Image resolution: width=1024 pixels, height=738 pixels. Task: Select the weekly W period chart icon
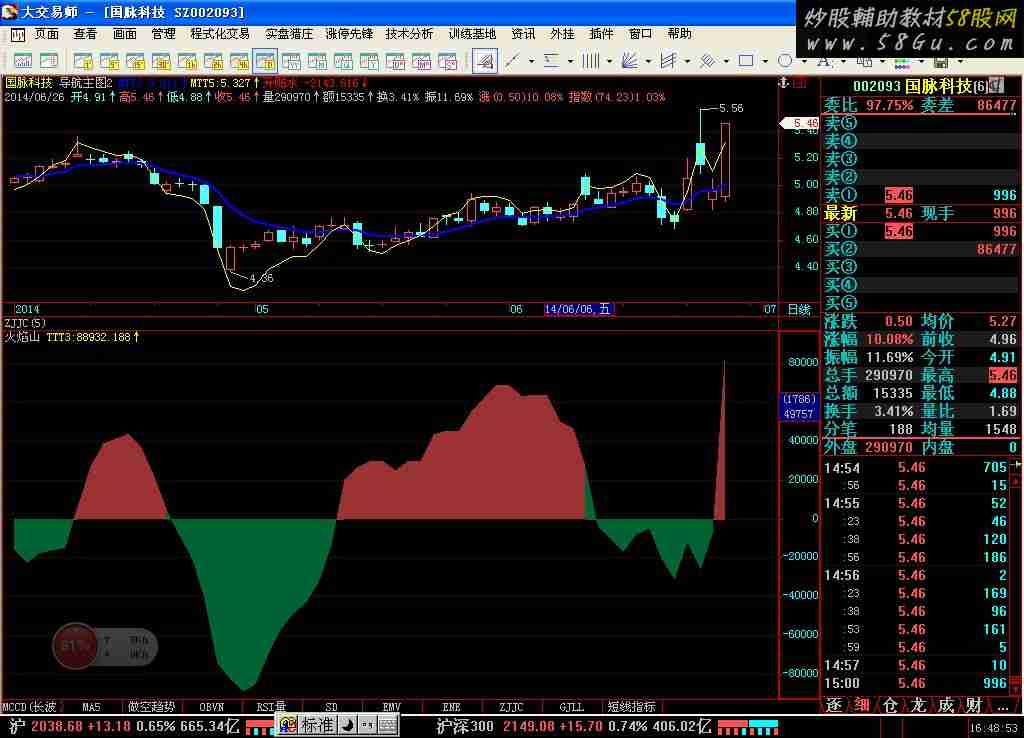pyautogui.click(x=291, y=61)
